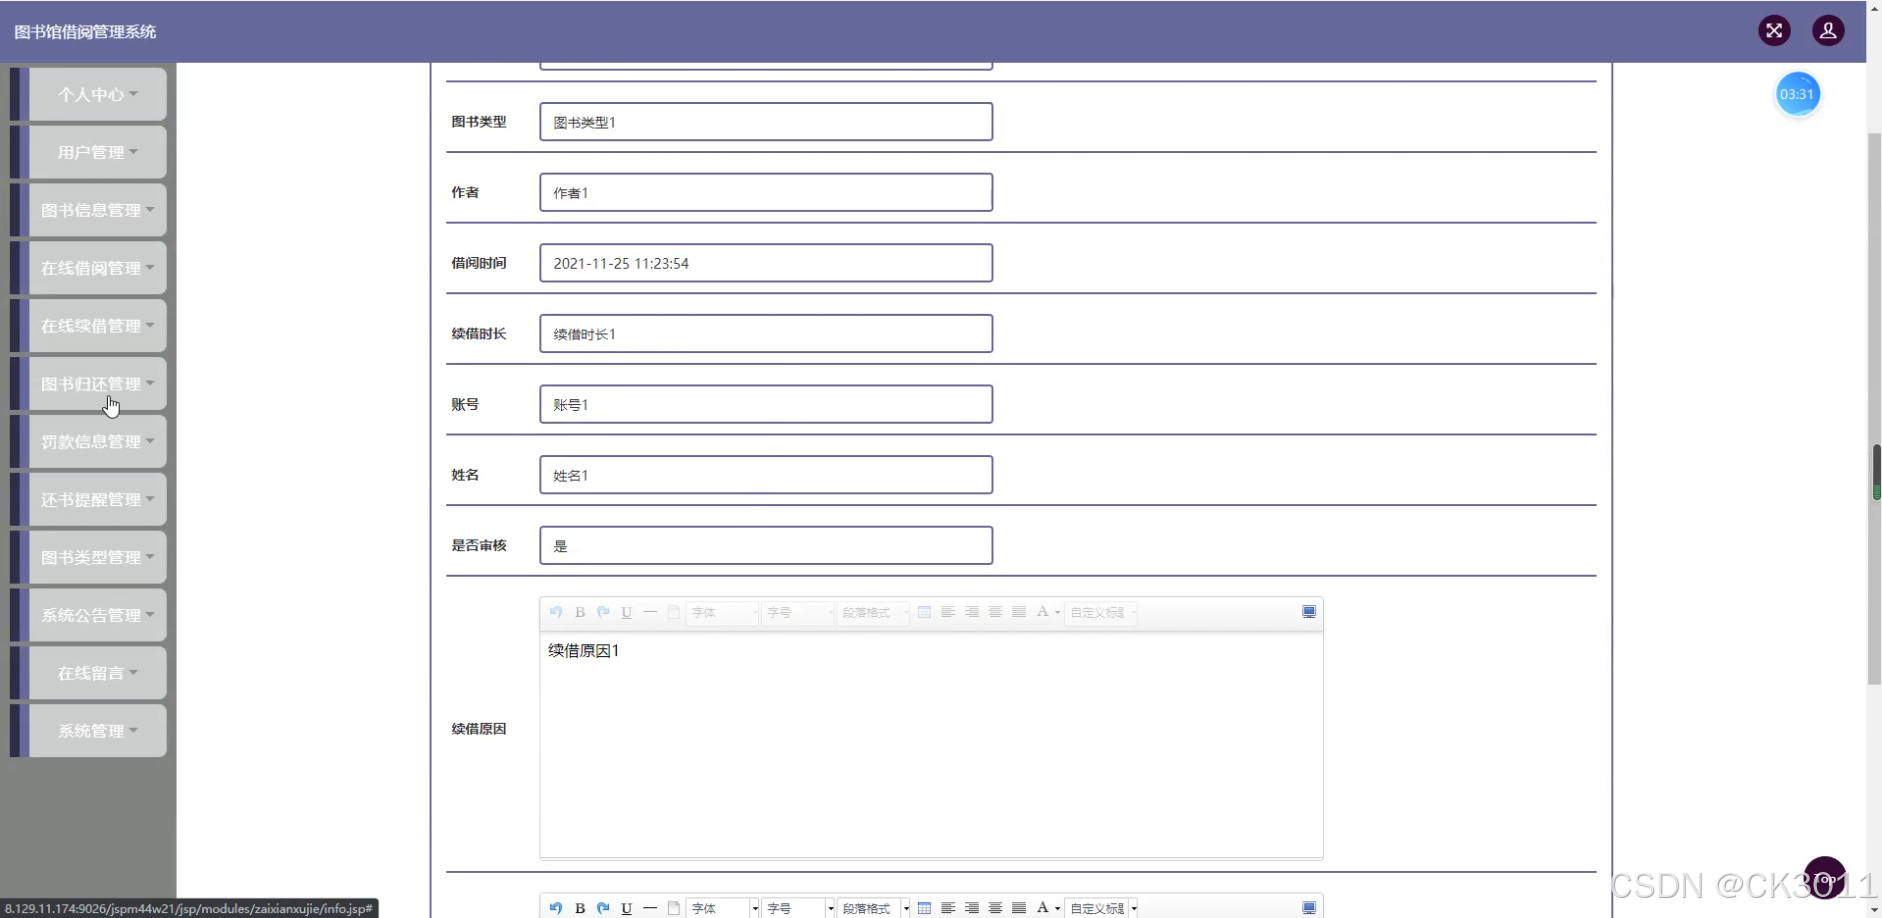Insert table using bottom editor toolbar icon
1882x918 pixels.
point(924,908)
